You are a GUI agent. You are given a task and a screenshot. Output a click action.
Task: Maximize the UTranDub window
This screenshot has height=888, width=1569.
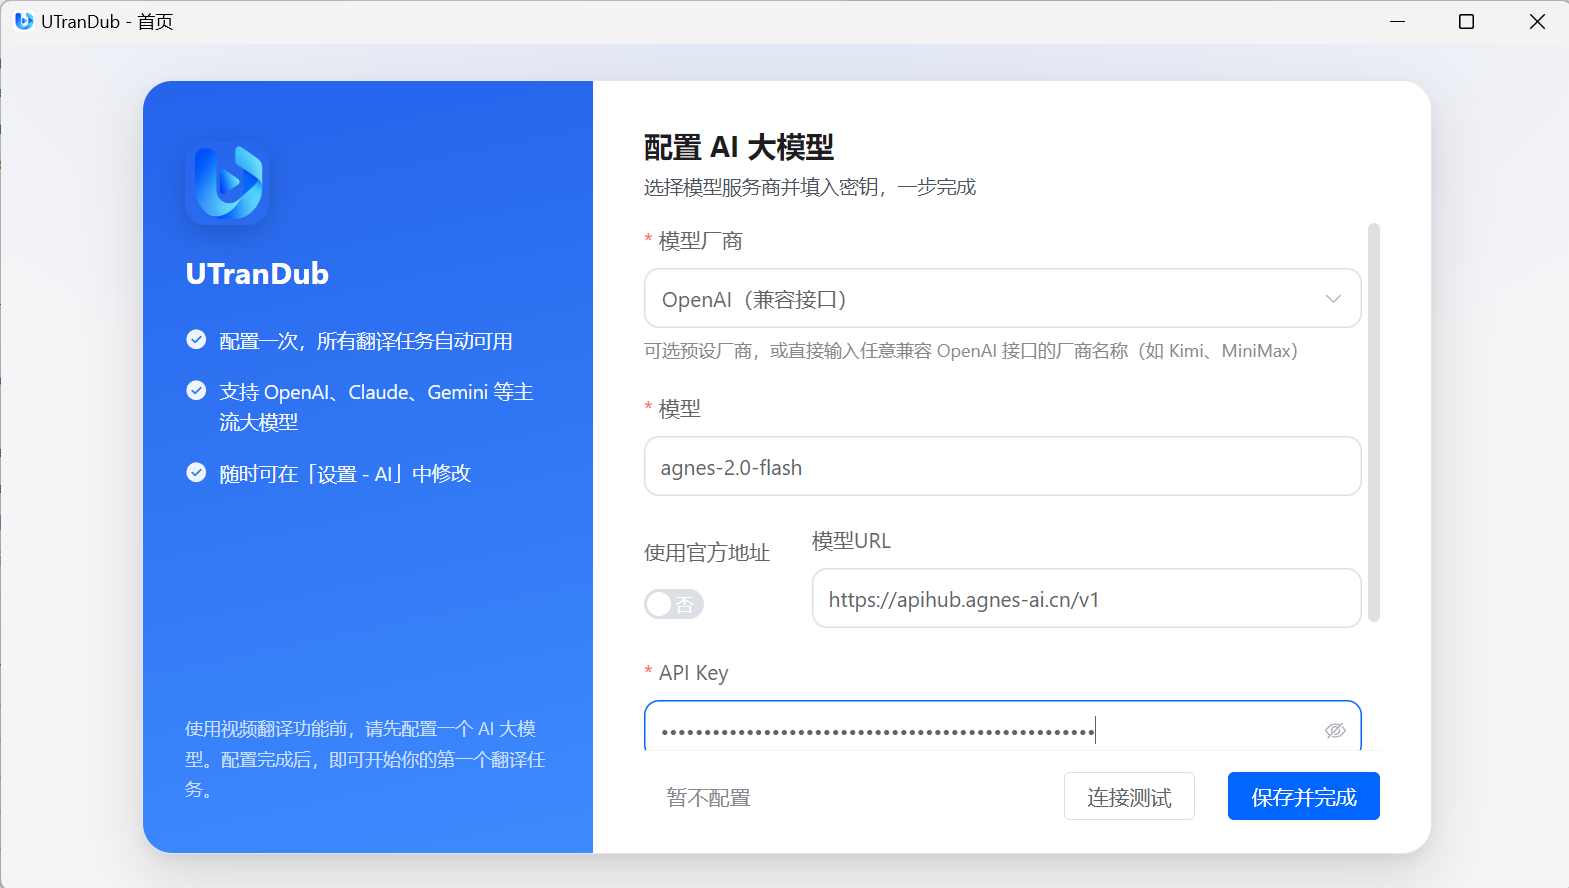pos(1466,21)
